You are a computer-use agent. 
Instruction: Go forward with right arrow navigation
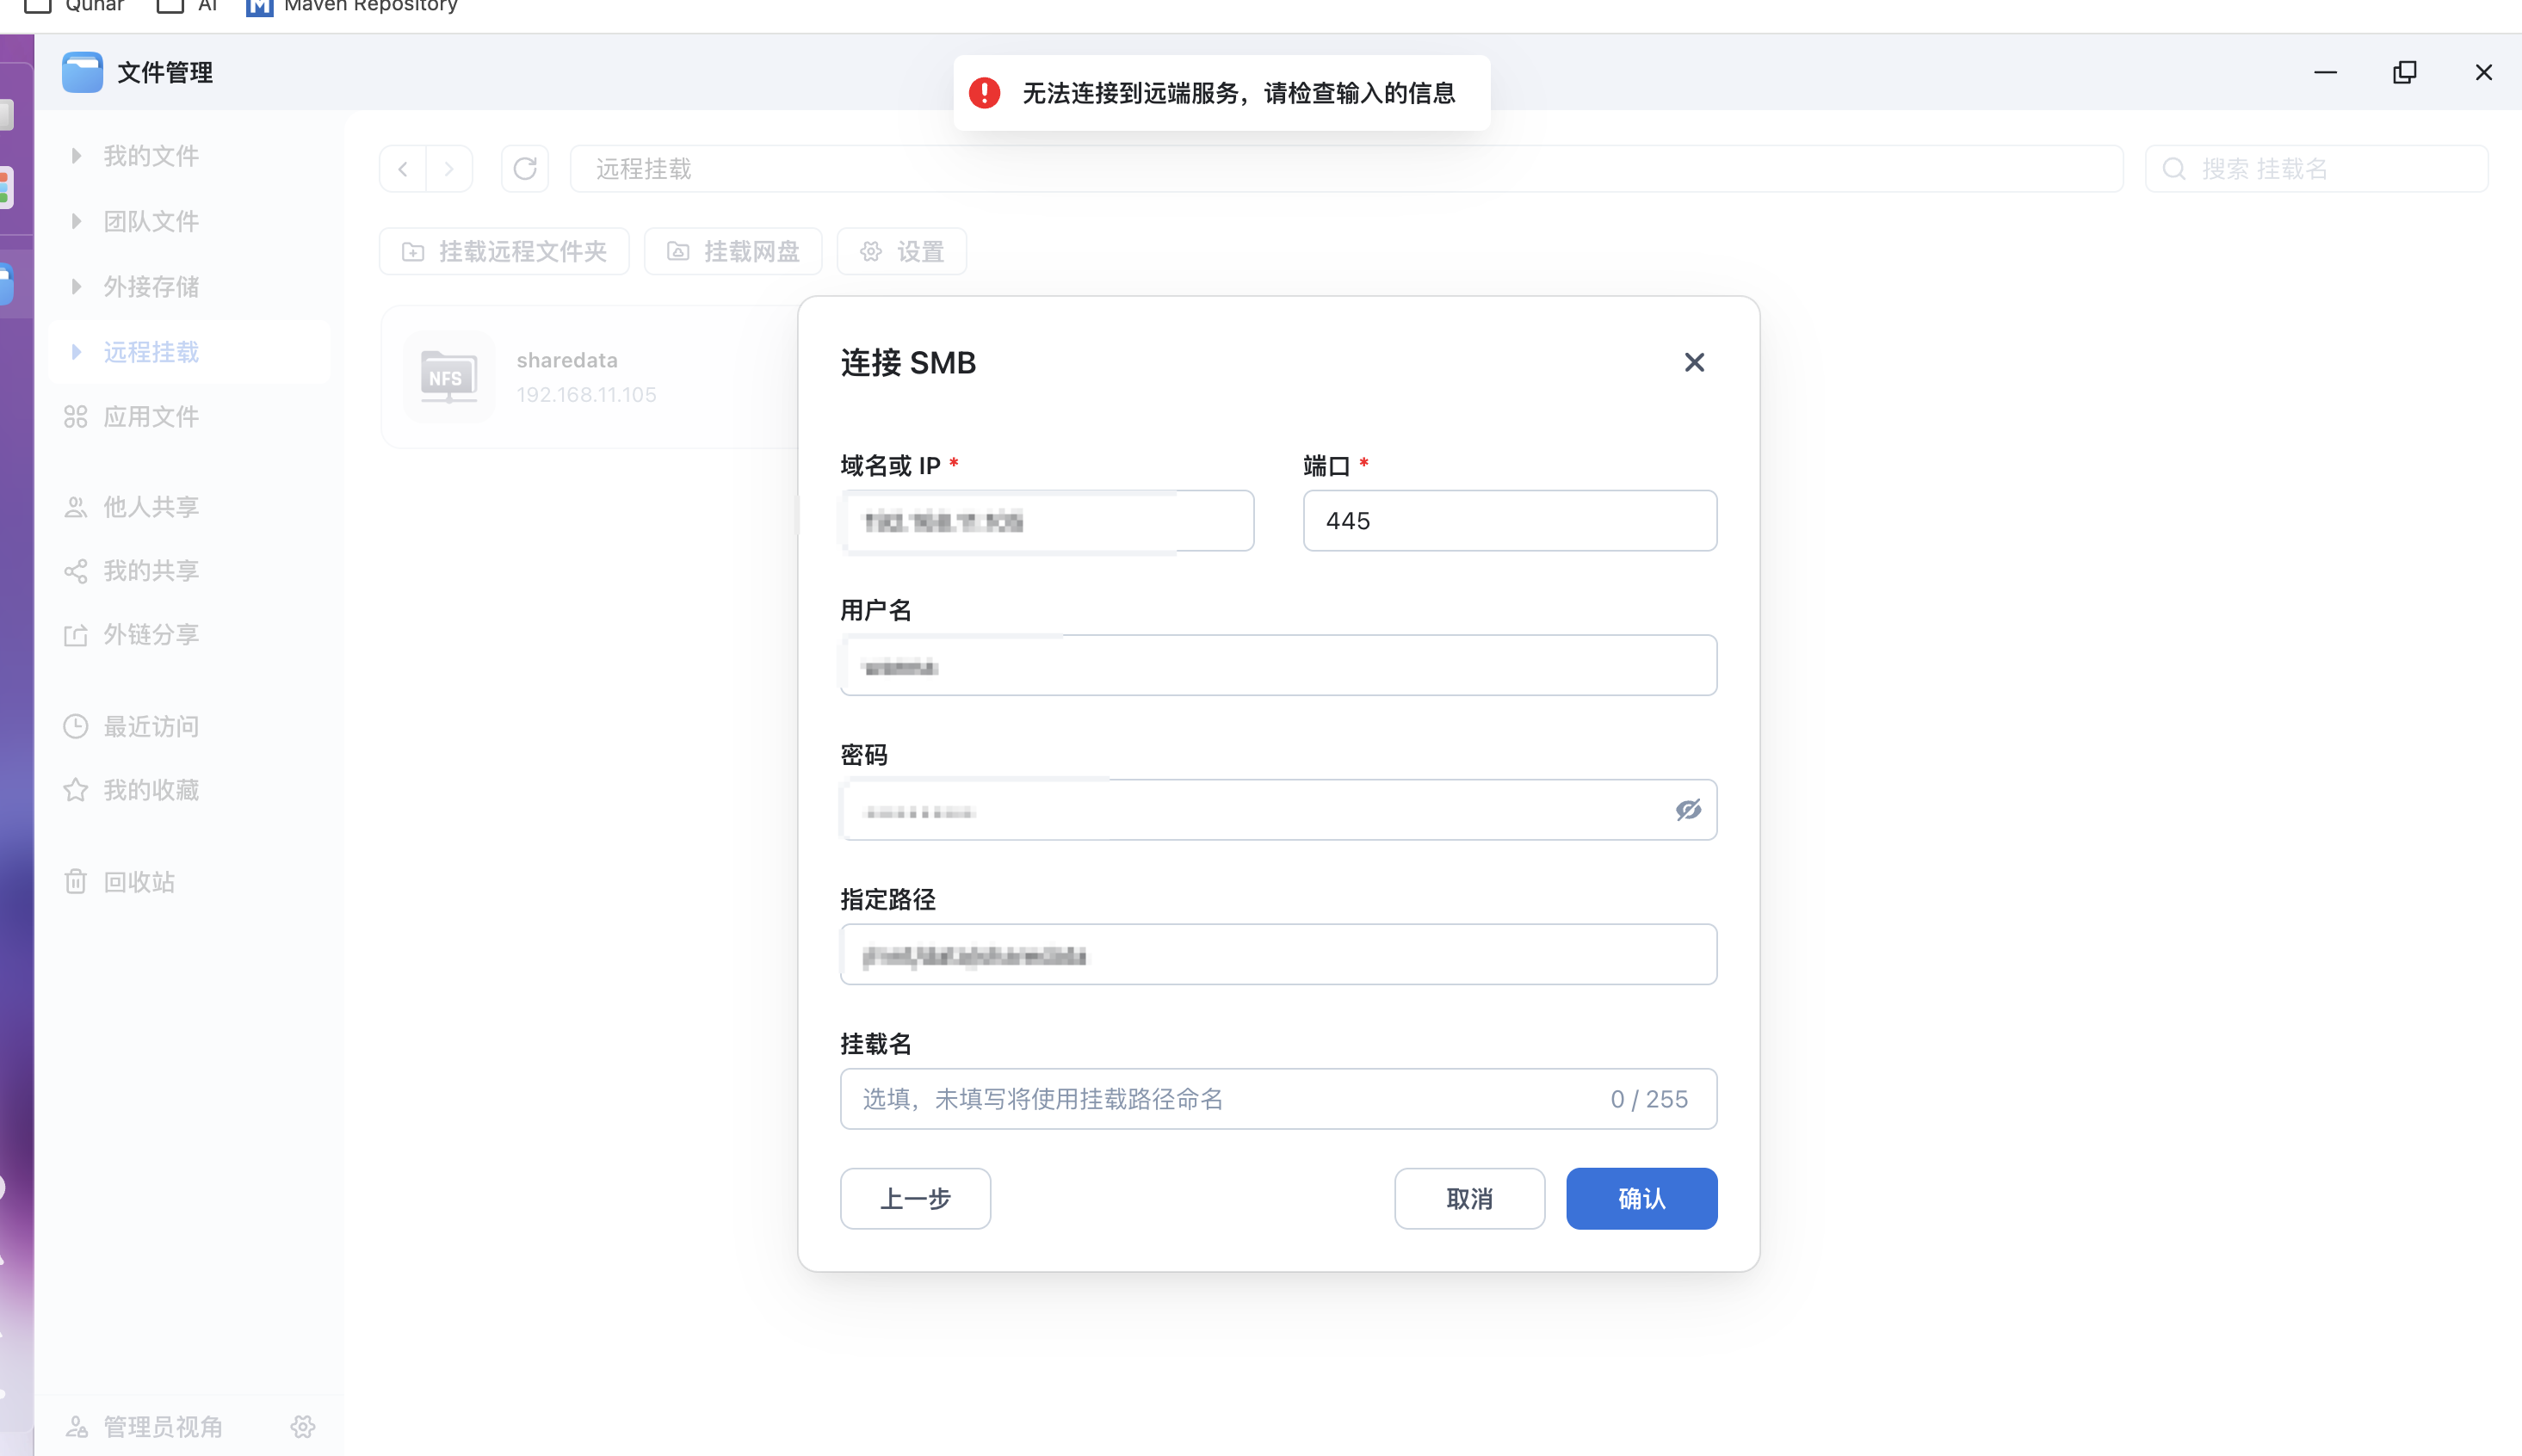(450, 169)
